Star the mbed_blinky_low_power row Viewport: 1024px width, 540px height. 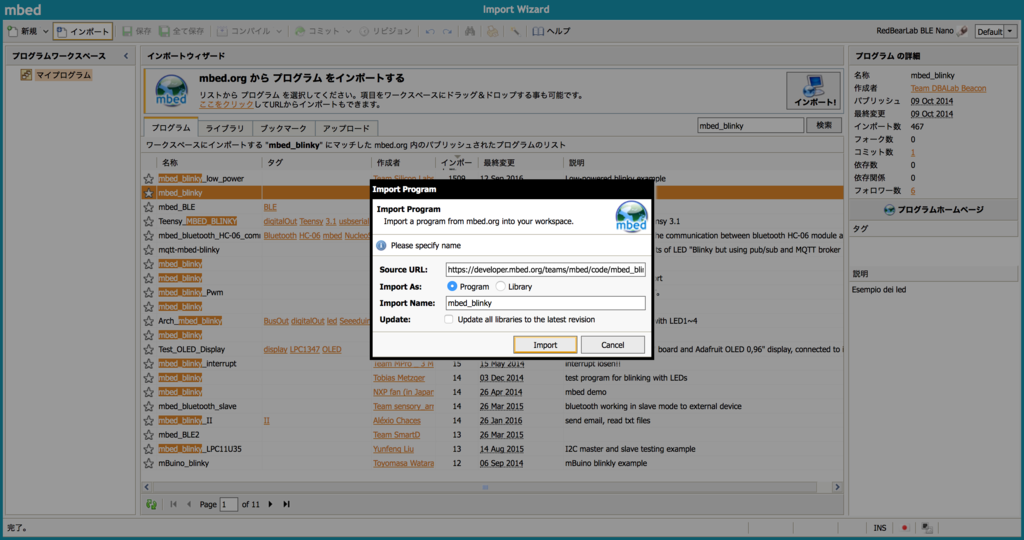click(149, 179)
